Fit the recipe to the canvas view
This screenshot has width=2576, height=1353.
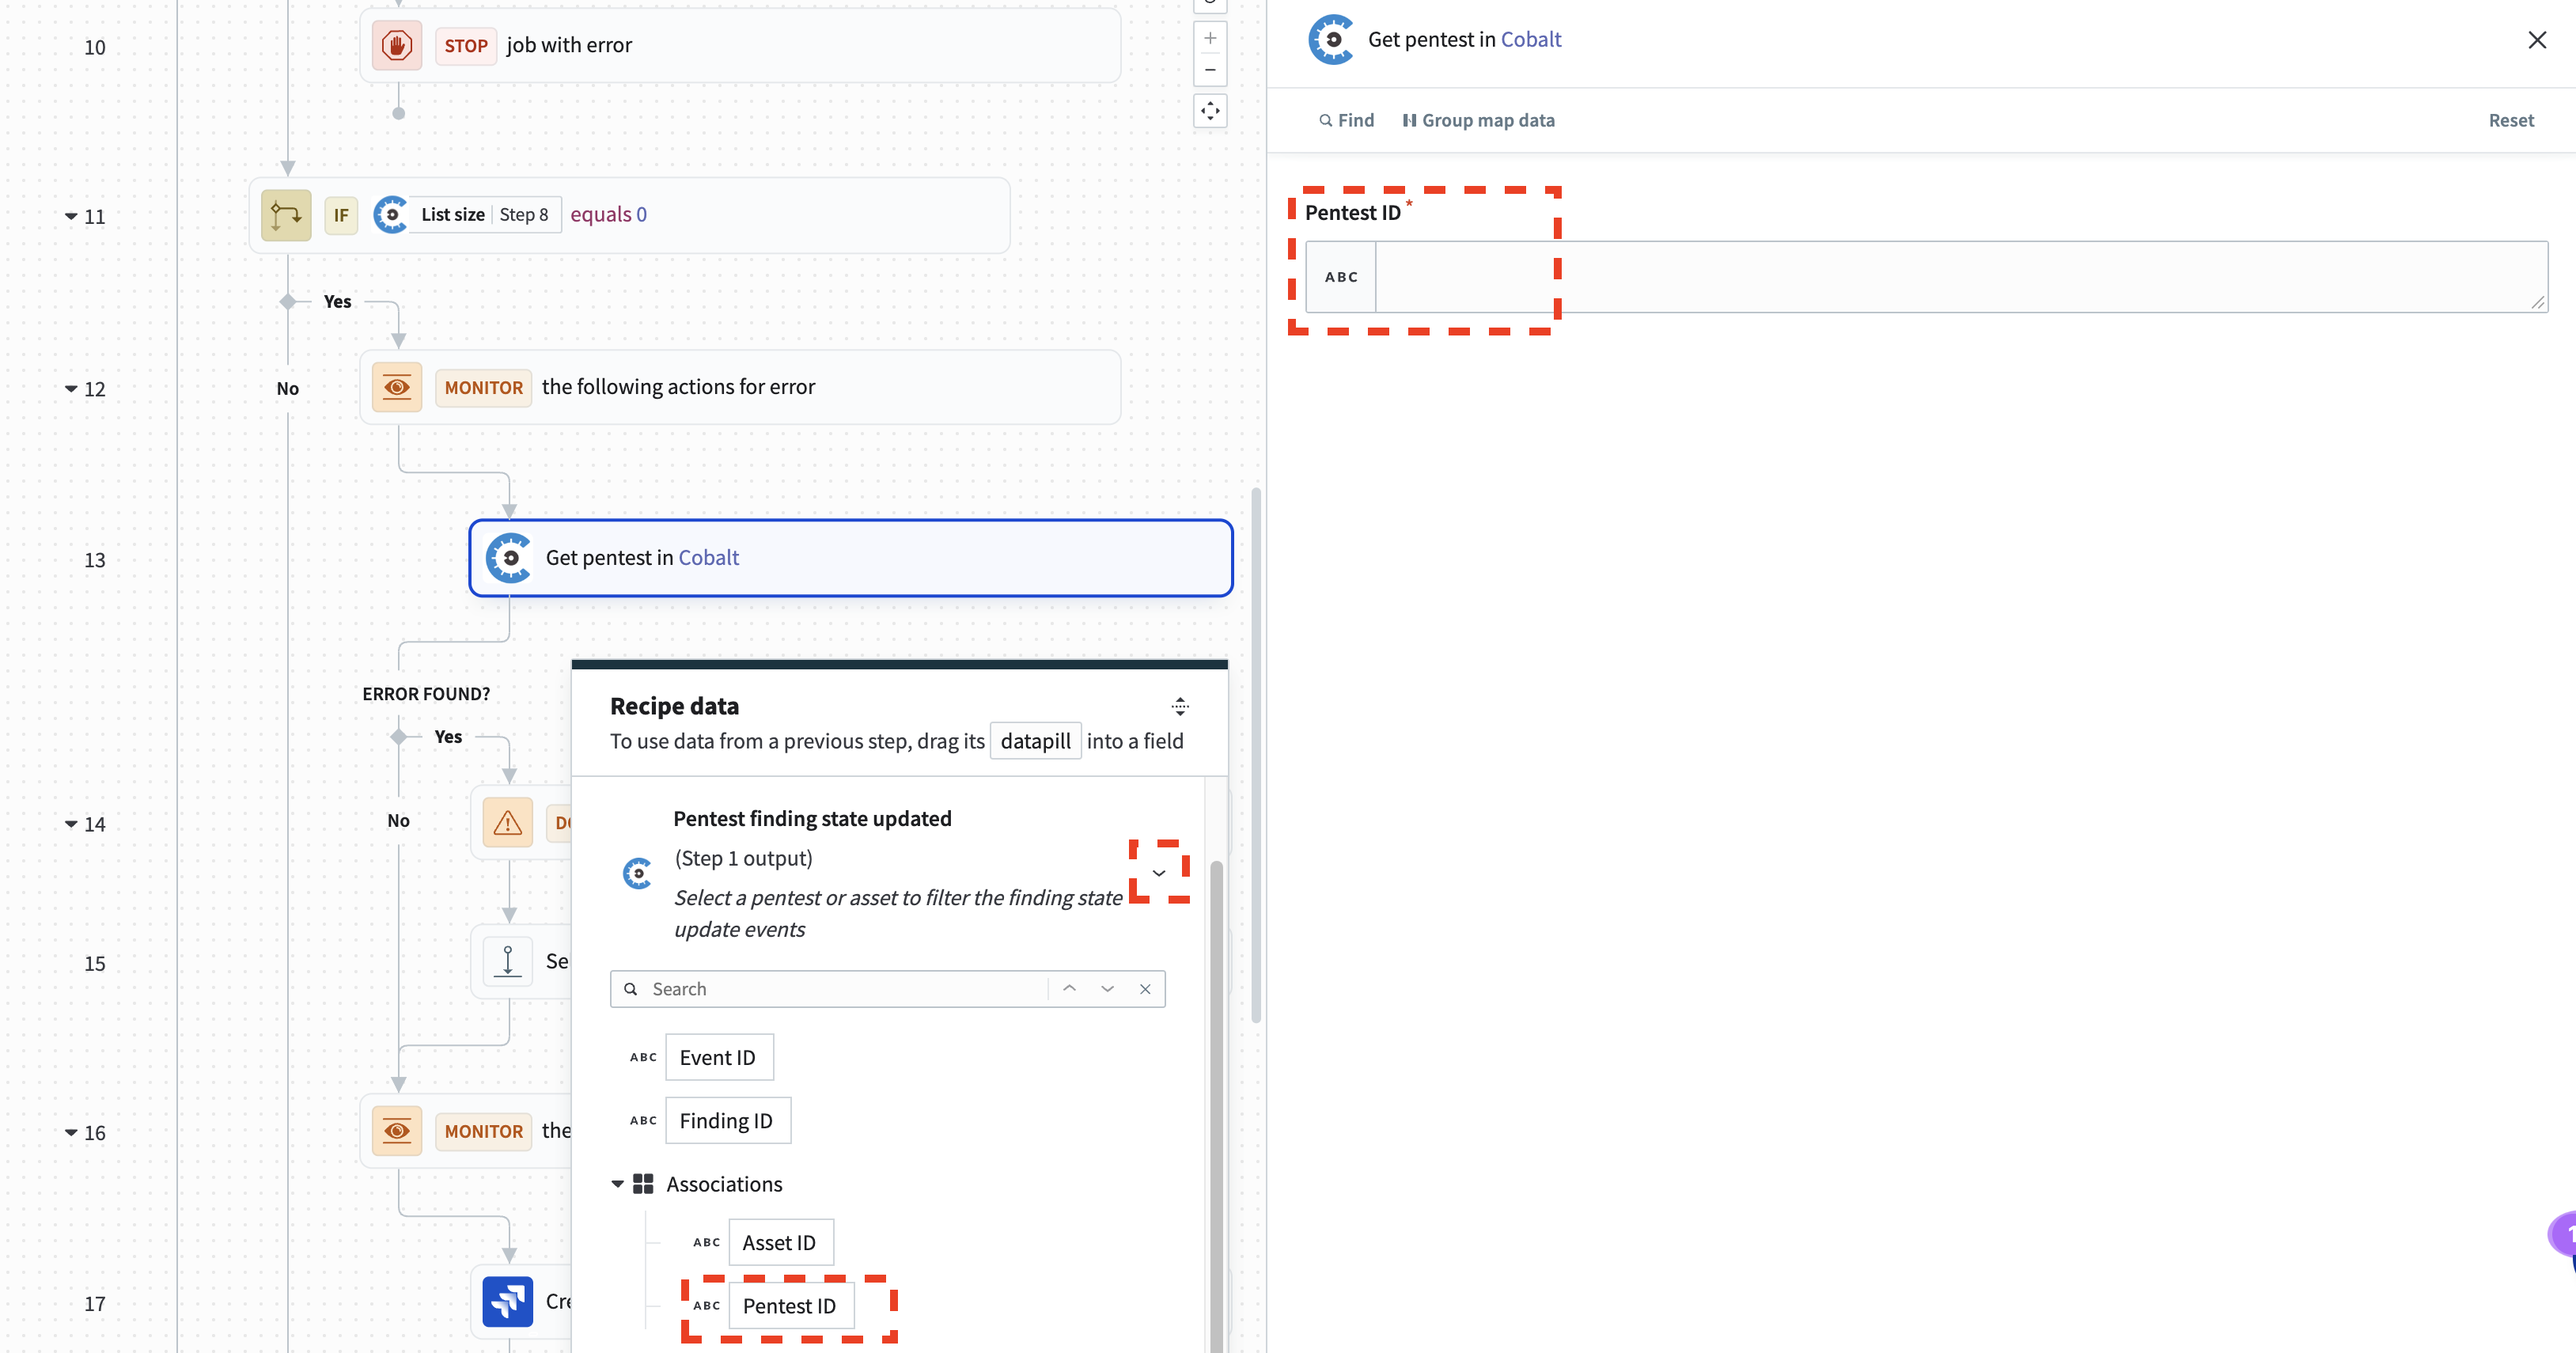tap(1210, 111)
